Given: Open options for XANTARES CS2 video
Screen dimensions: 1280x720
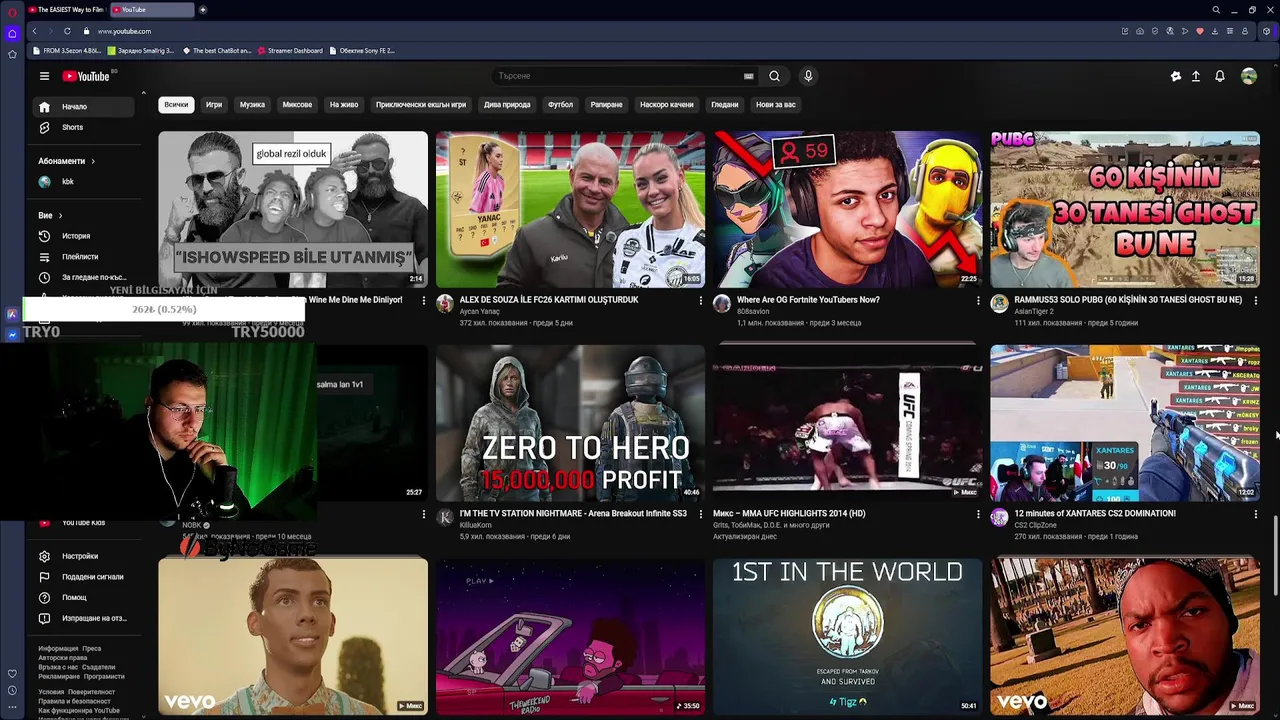Looking at the screenshot, I should coord(1255,514).
